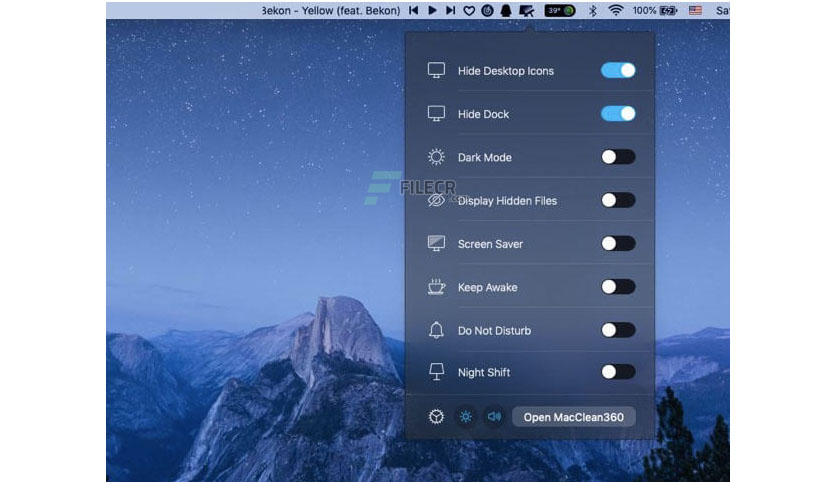Switch on Keep Awake toggle
Image resolution: width=836 pixels, height=484 pixels.
[618, 287]
